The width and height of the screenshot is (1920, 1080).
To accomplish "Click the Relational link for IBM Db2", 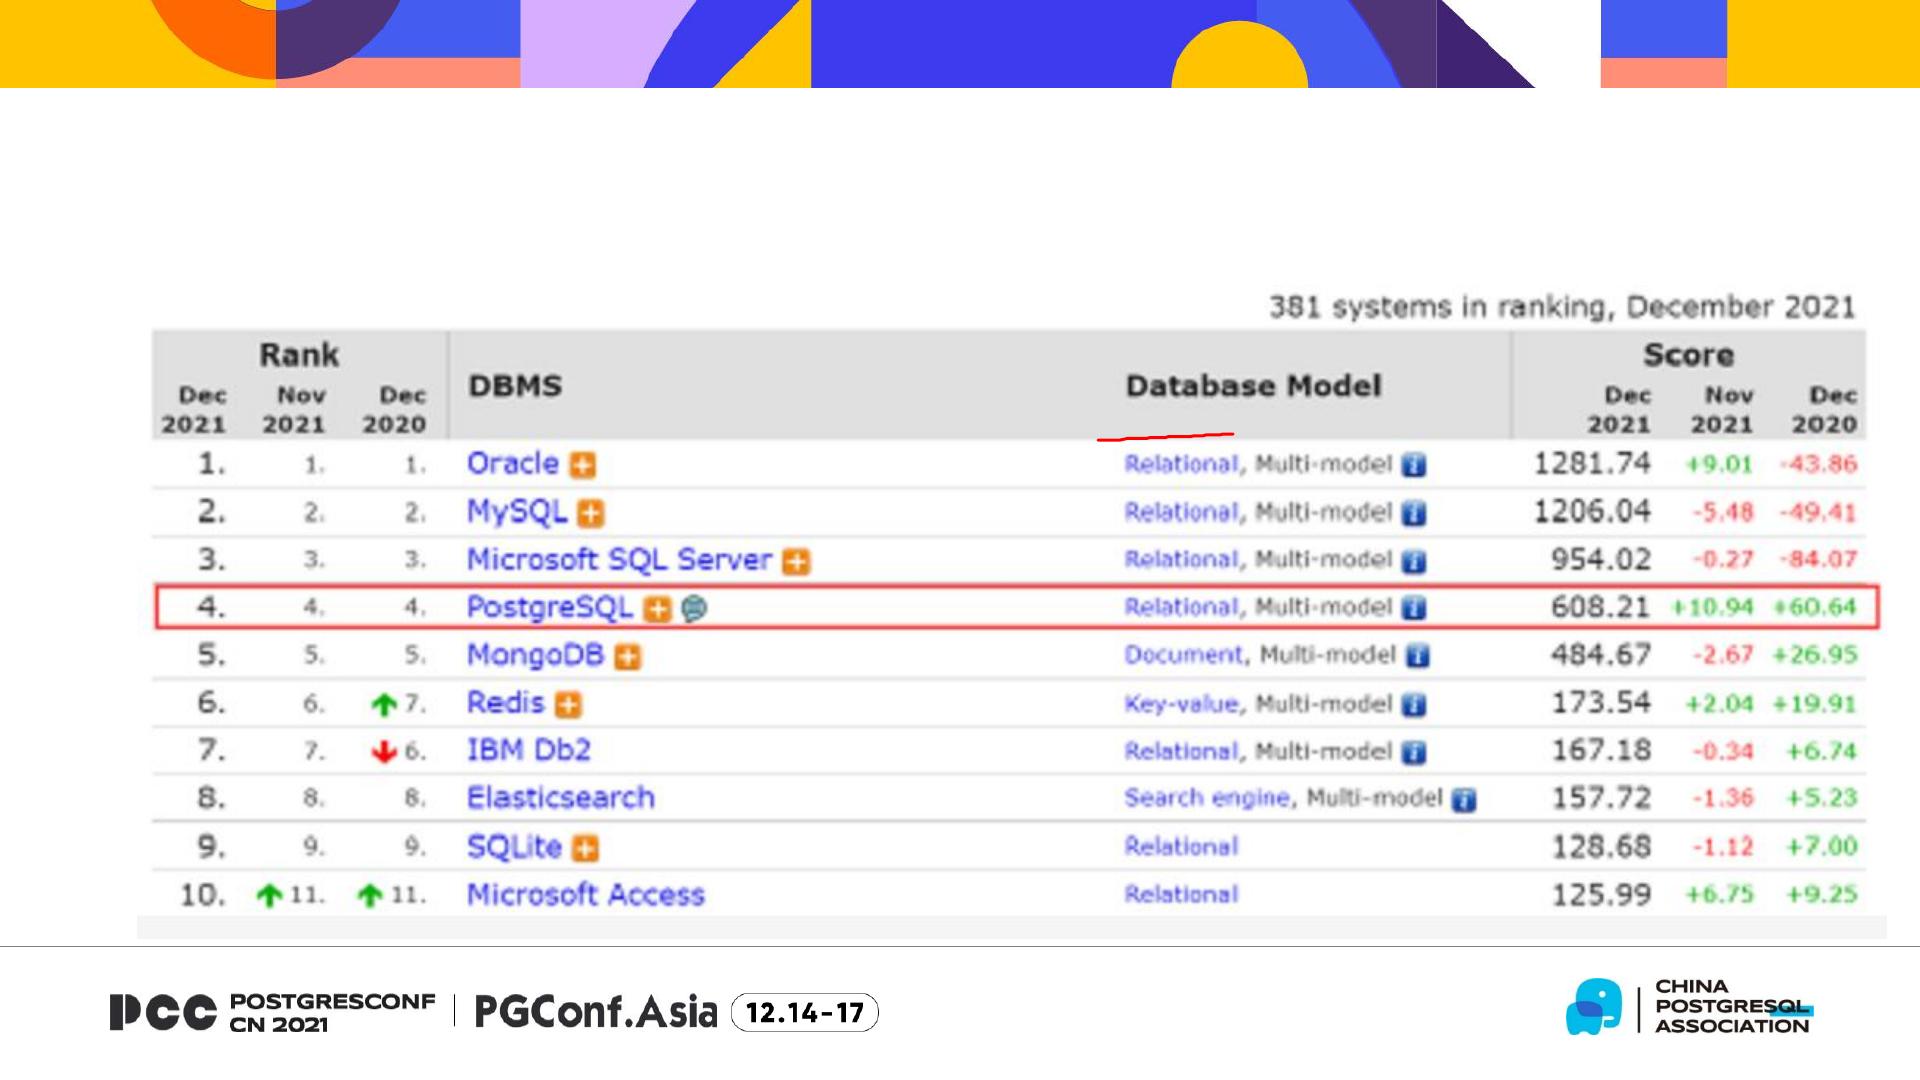I will point(1181,751).
